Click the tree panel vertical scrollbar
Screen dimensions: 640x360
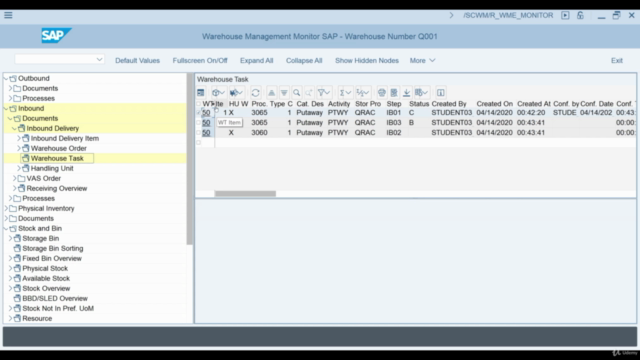pos(189,159)
